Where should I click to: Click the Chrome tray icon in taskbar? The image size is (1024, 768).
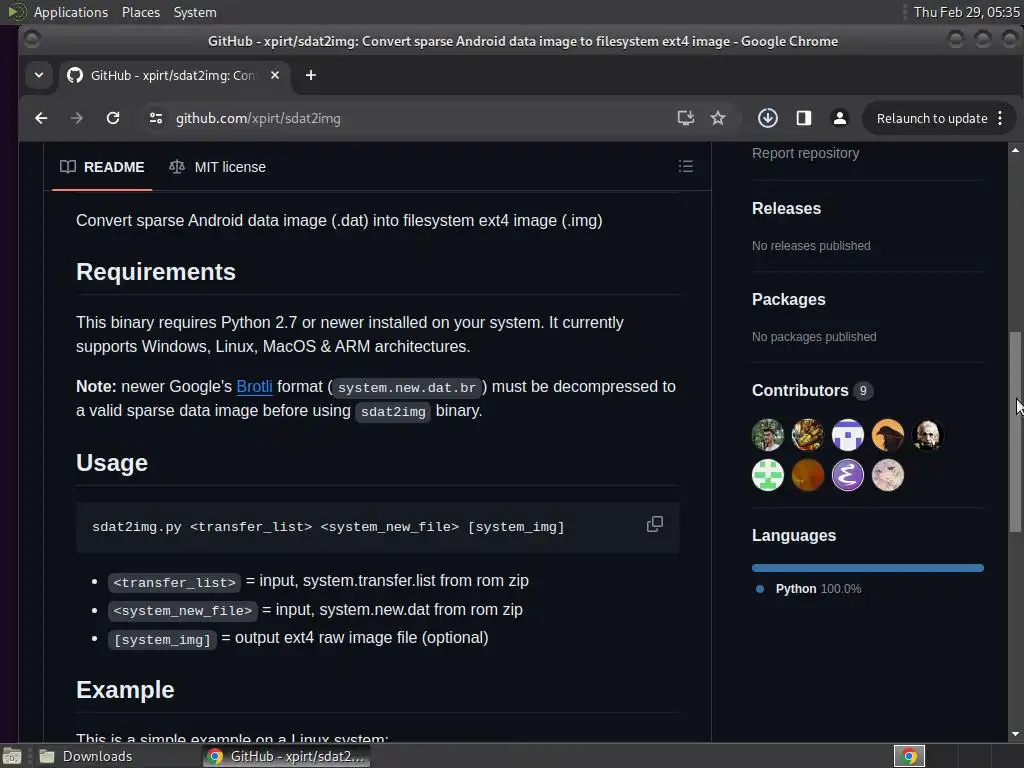pyautogui.click(x=909, y=756)
